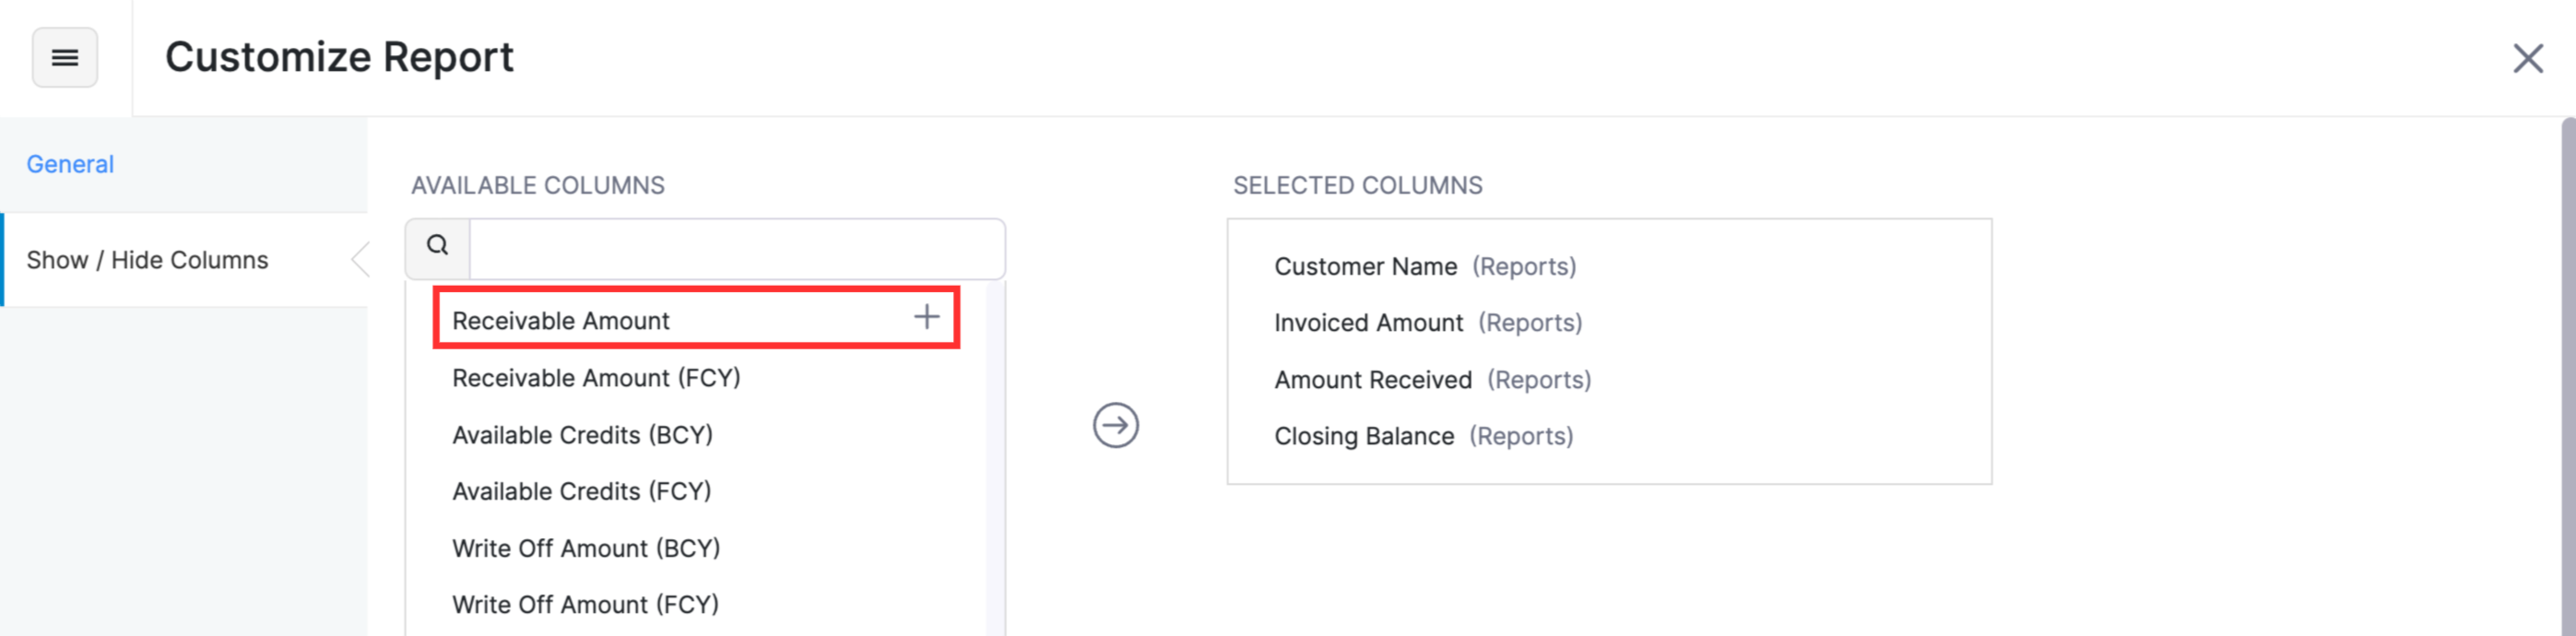Switch to the General tab
2576x636 pixels.
(69, 163)
